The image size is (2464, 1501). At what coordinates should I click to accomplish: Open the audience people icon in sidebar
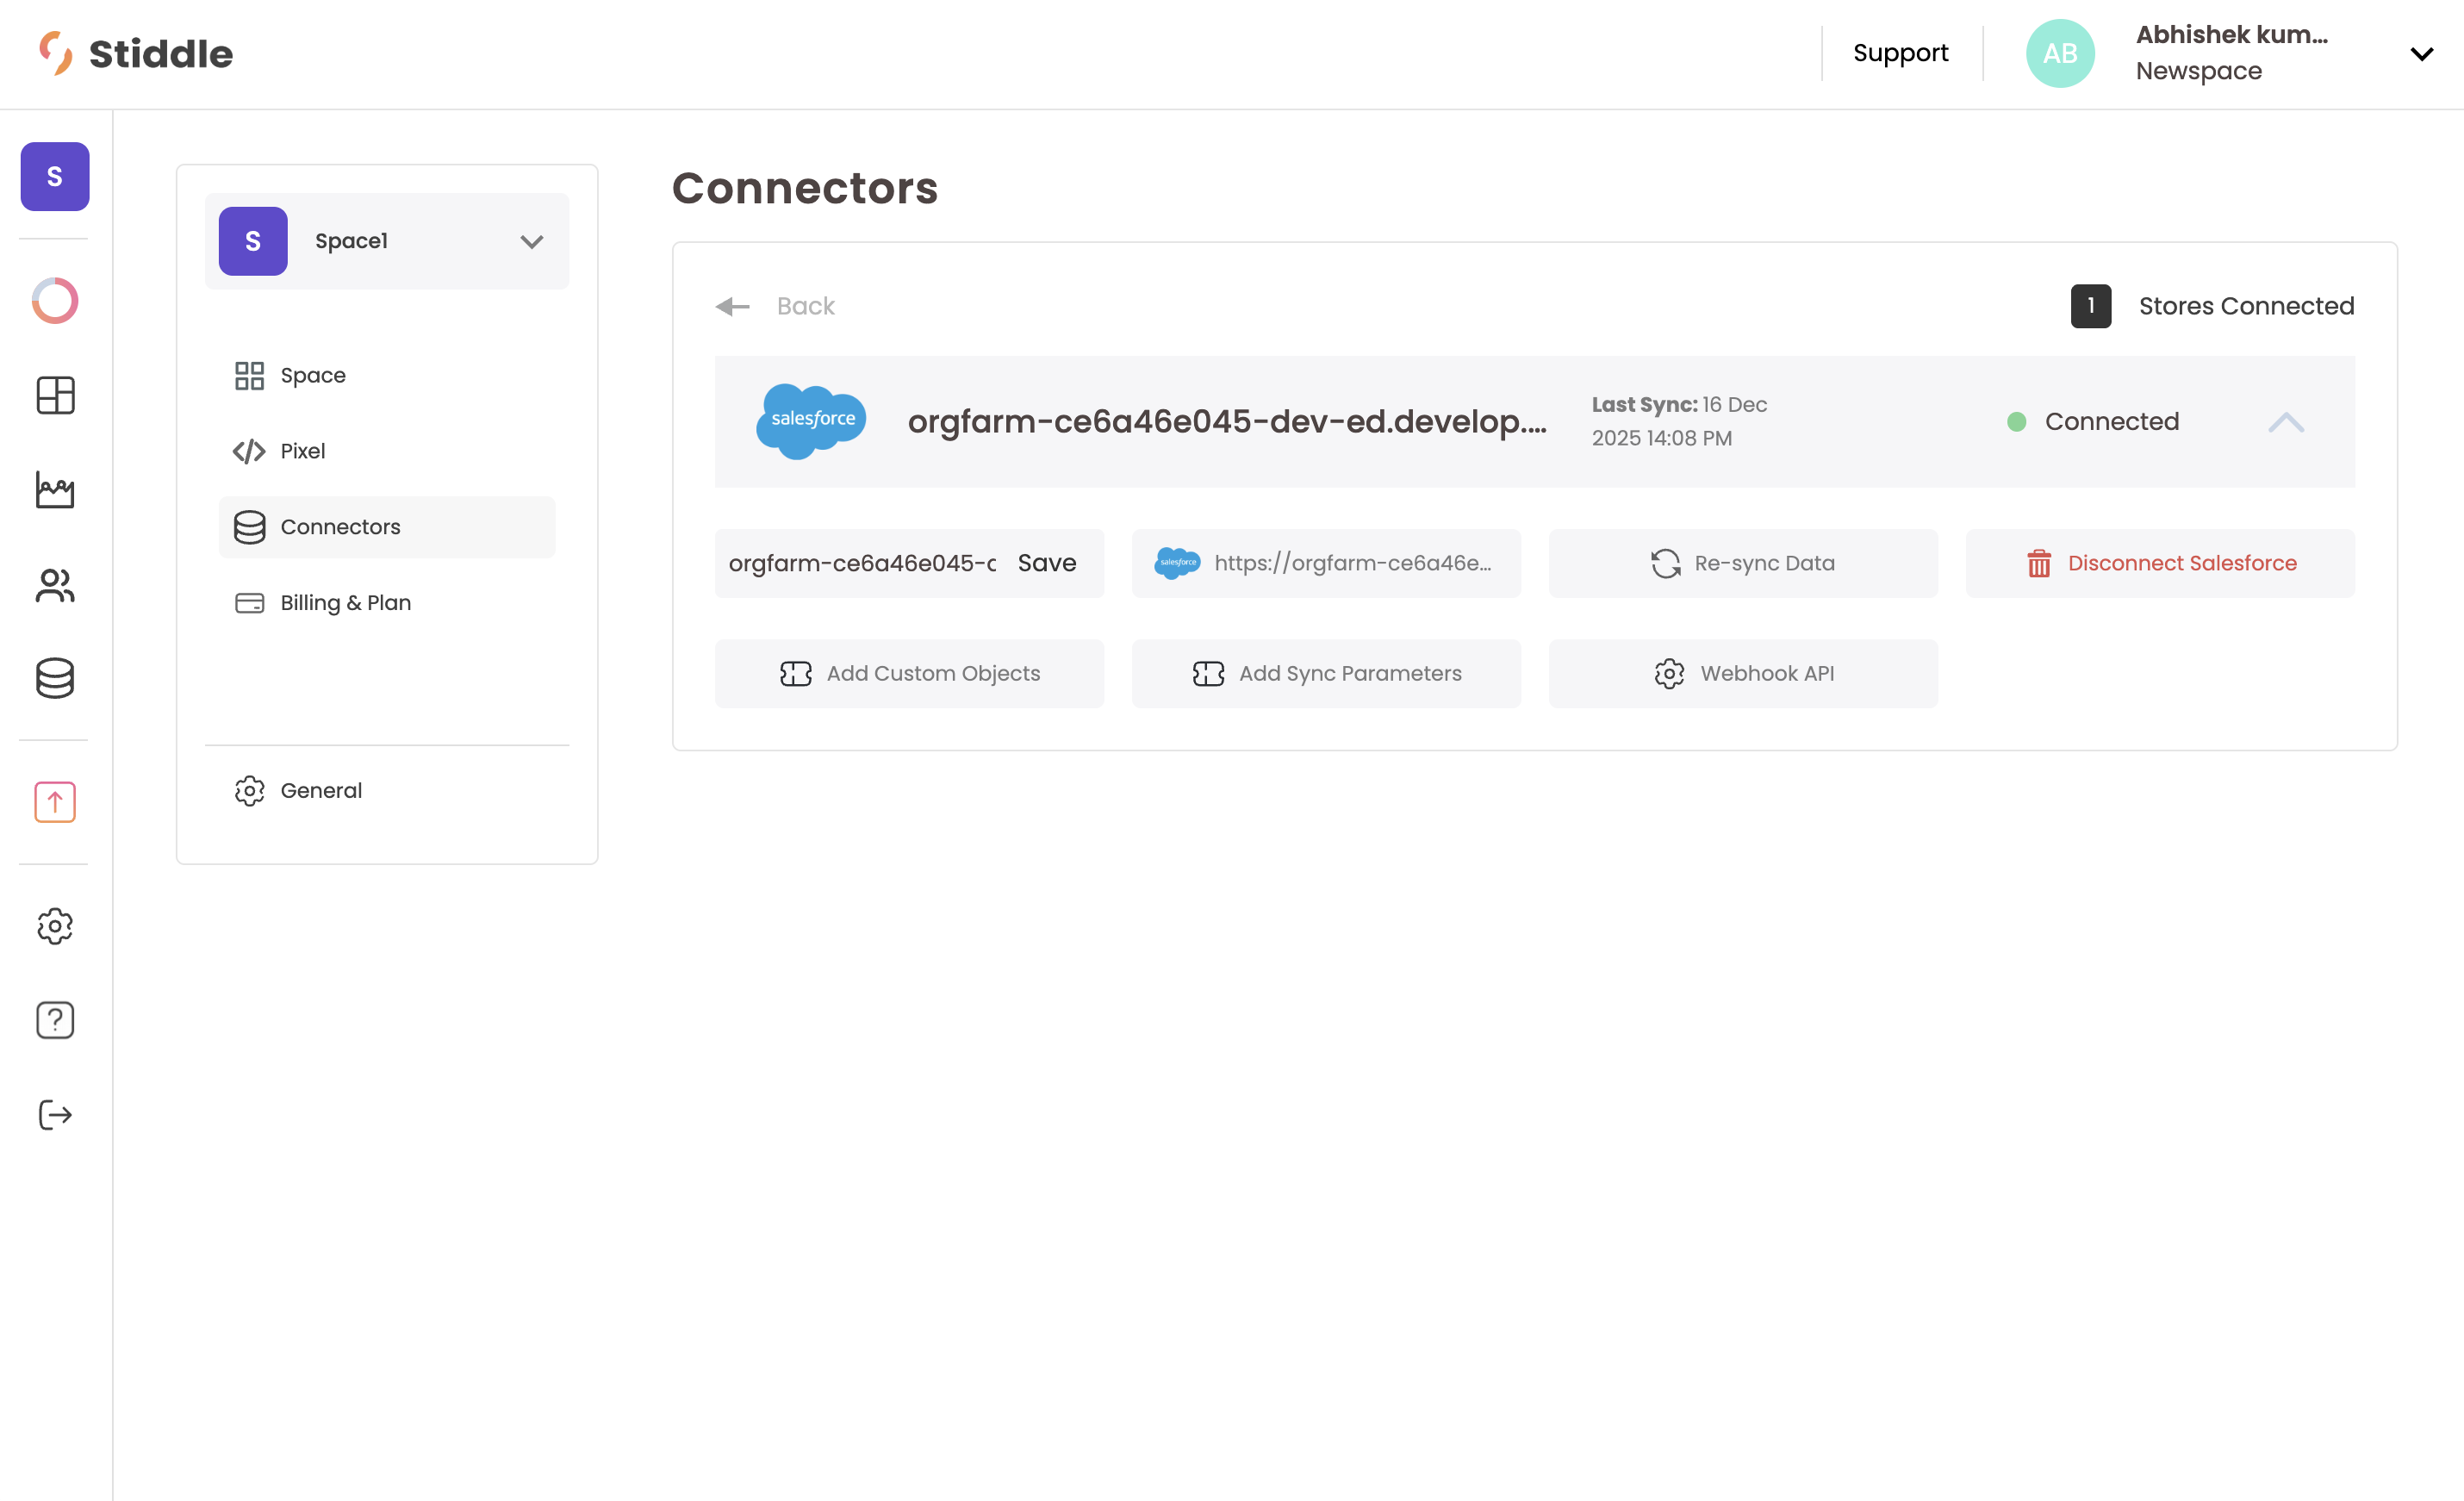(55, 585)
